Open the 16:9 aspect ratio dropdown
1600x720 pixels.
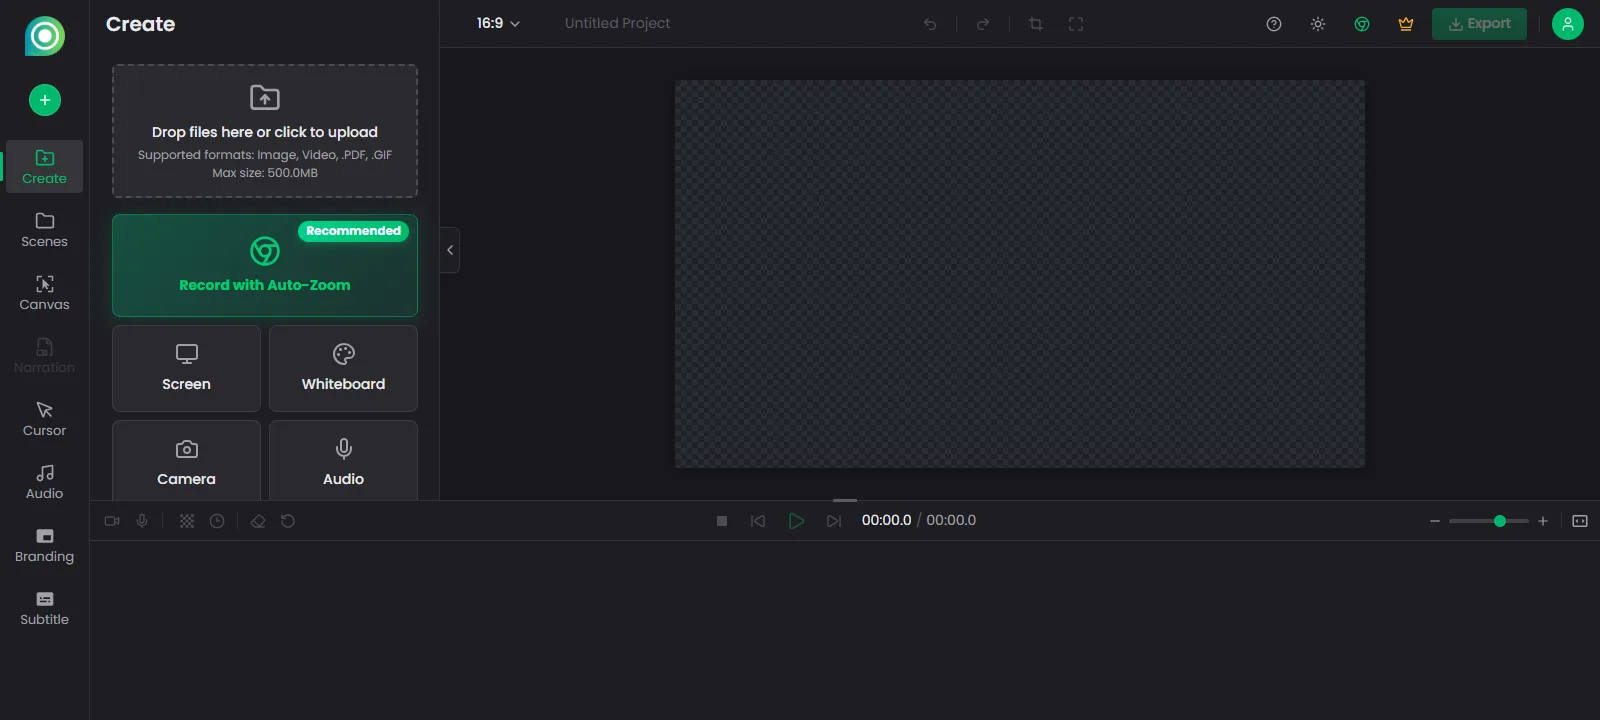498,23
